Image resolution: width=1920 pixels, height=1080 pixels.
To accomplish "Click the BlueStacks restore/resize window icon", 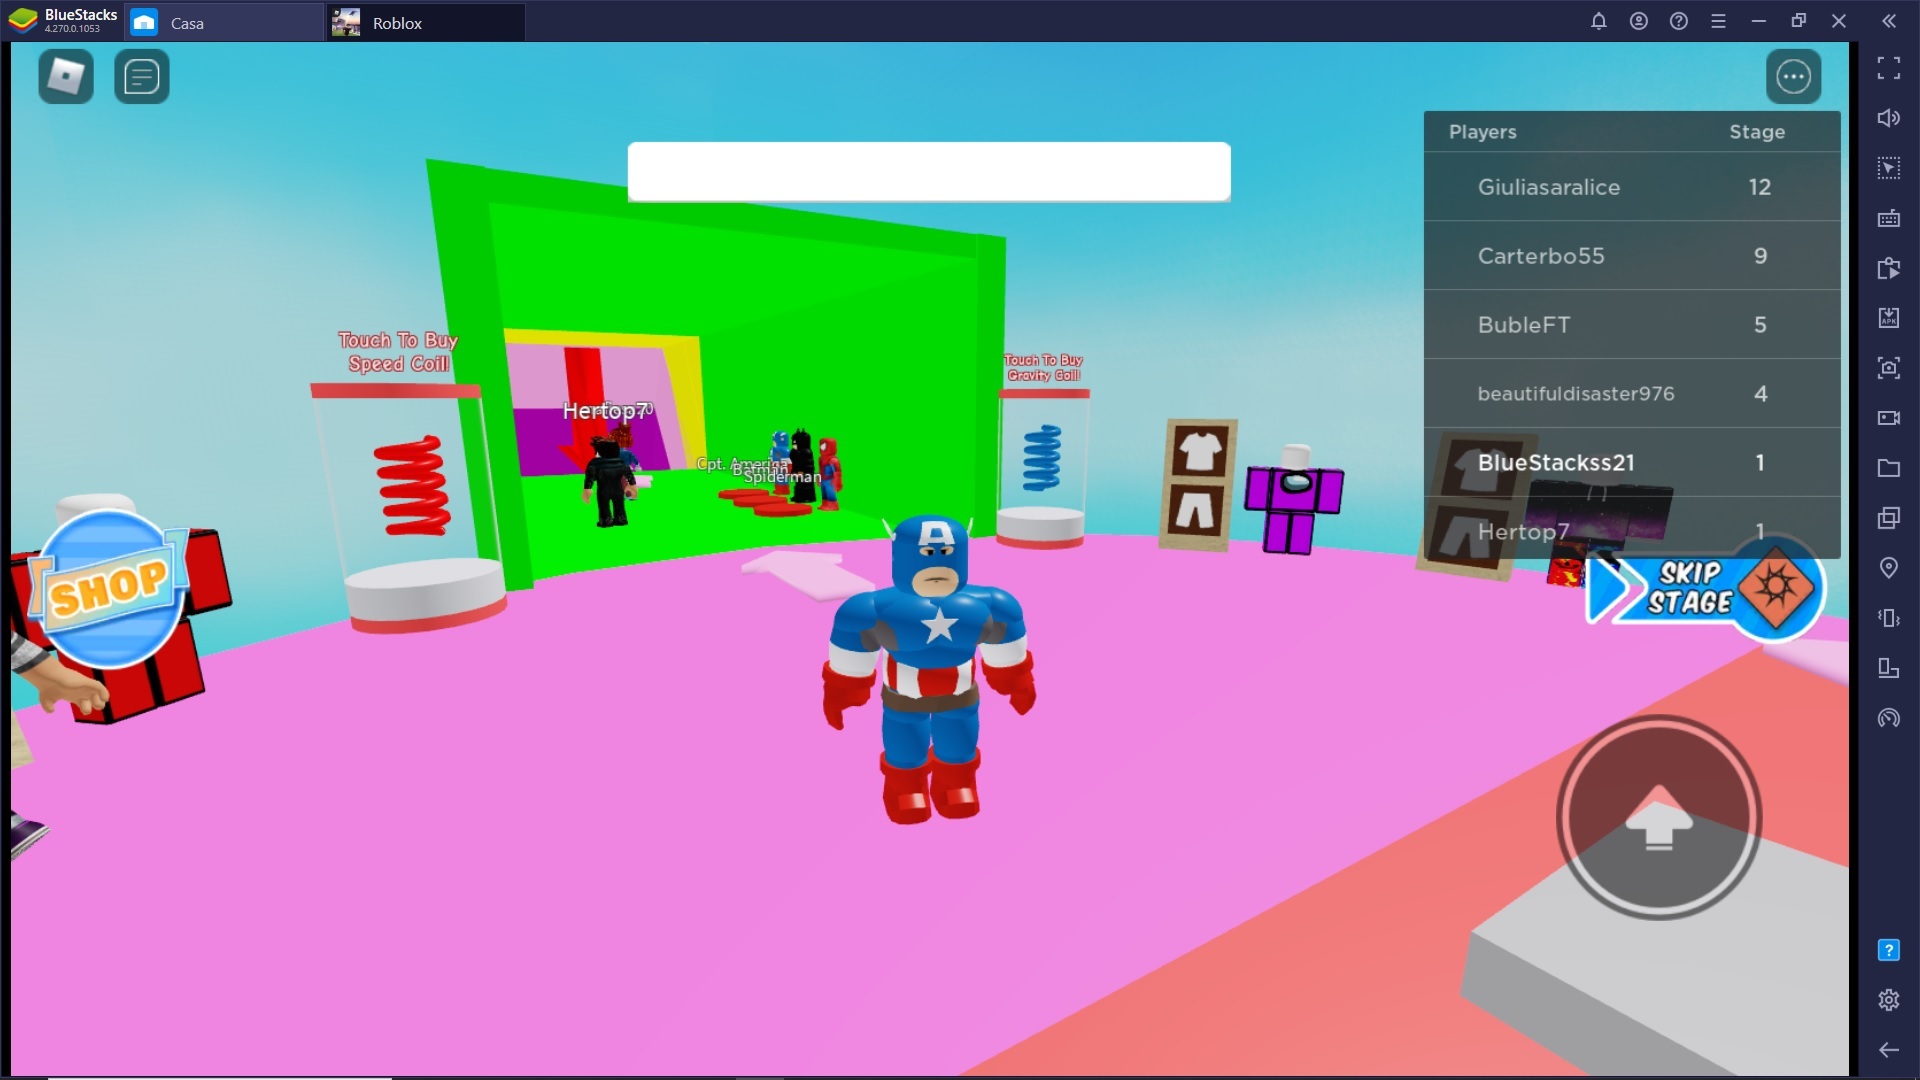I will click(1800, 21).
